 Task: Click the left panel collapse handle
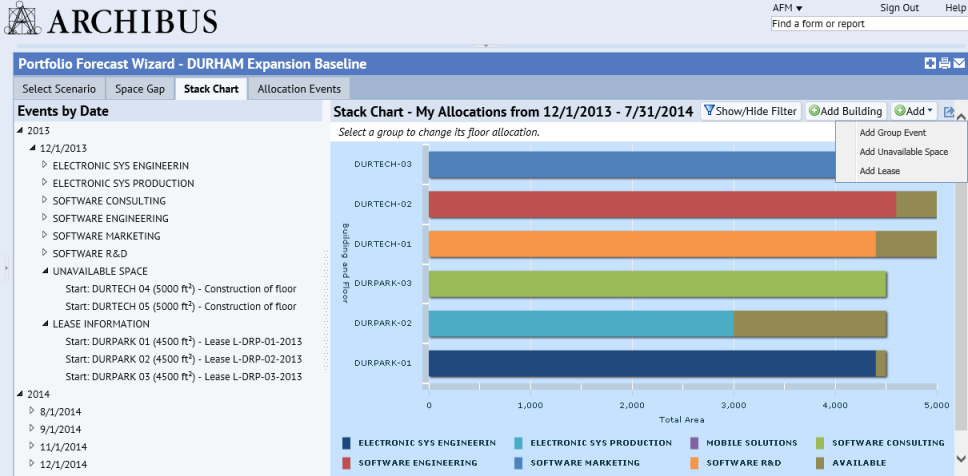click(x=6, y=268)
